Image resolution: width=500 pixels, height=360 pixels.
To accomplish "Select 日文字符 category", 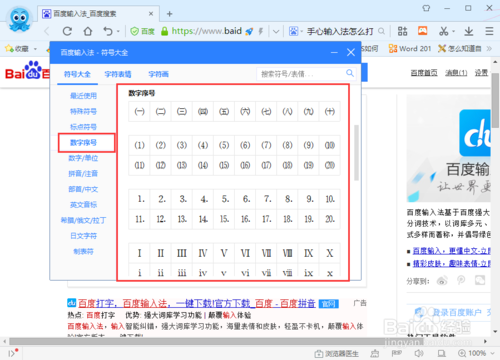I will tap(83, 236).
